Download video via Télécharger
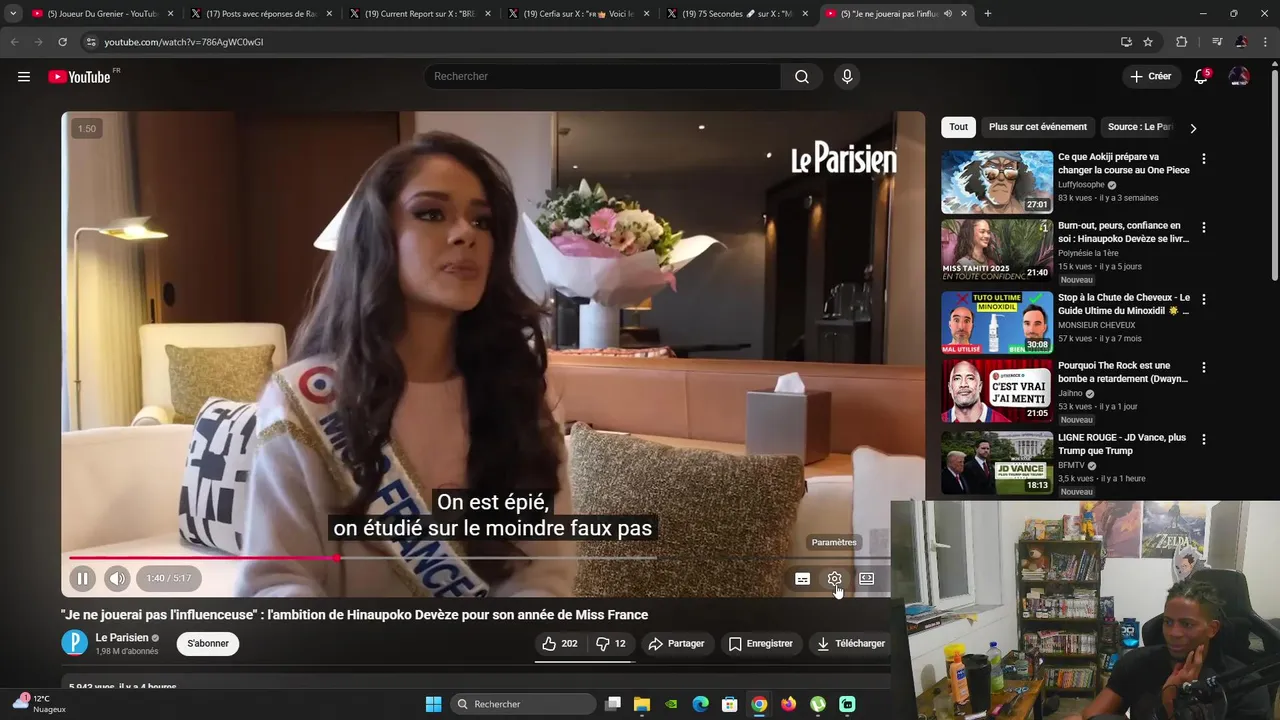 tap(851, 644)
